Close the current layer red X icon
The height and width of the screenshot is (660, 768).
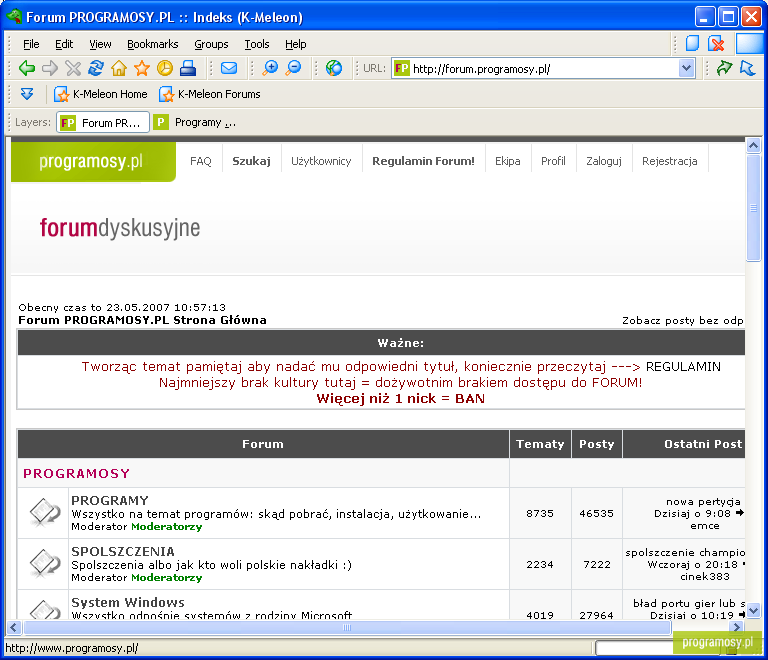pyautogui.click(x=716, y=44)
